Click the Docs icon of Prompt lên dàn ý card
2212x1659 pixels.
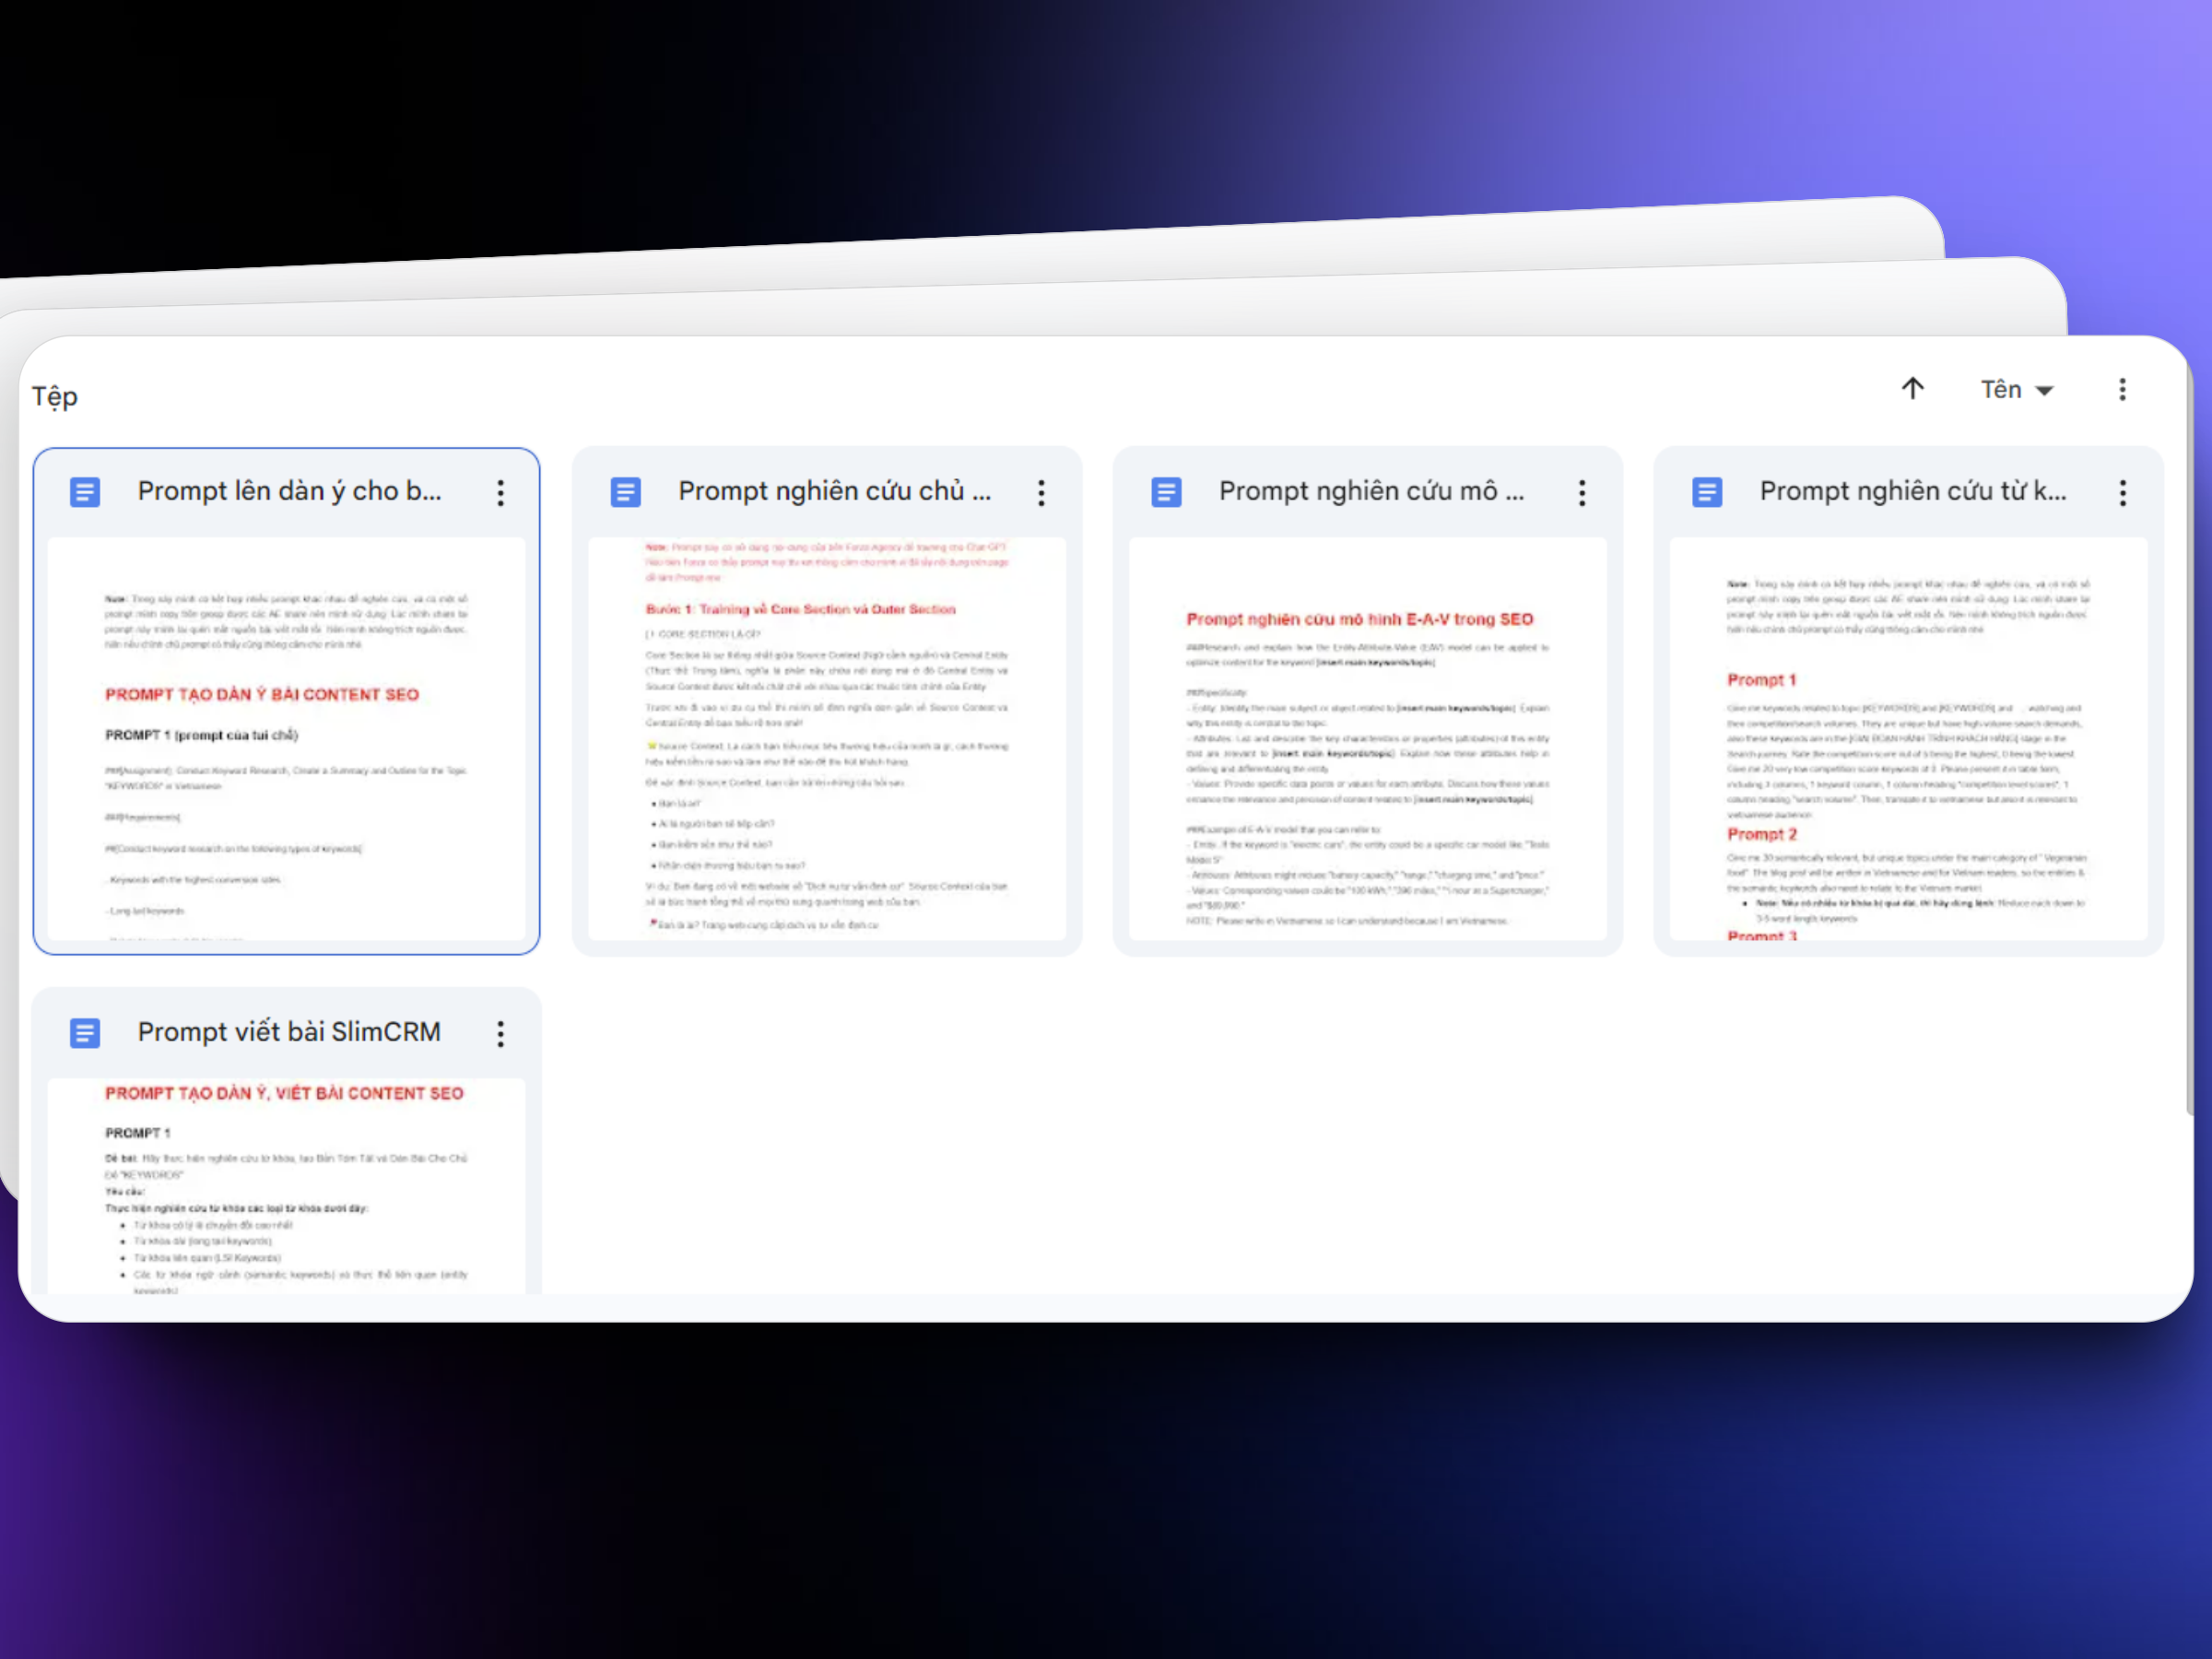click(x=85, y=492)
